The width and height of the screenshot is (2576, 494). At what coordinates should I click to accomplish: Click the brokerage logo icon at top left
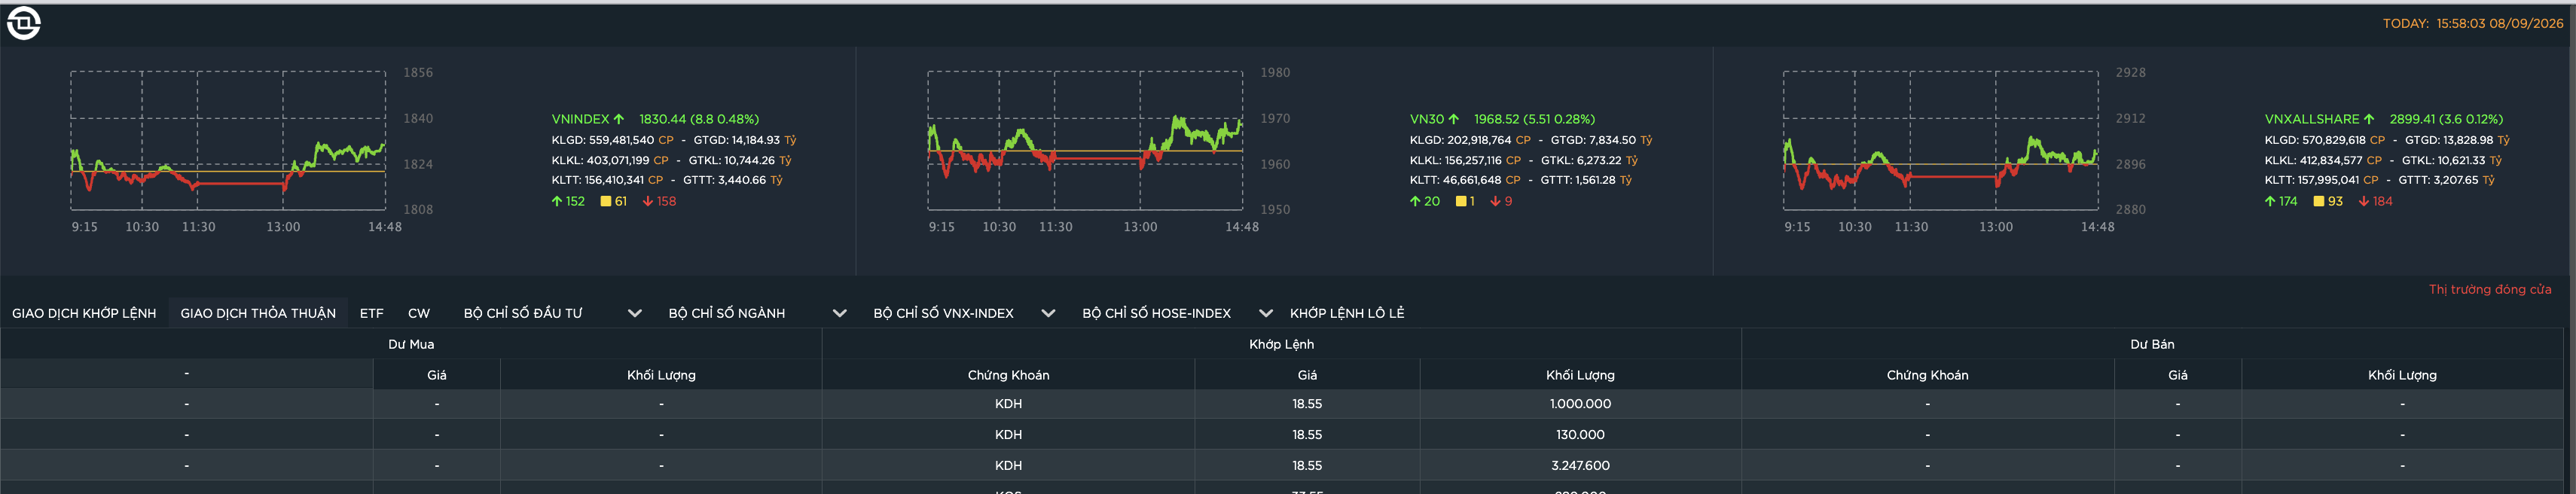pos(24,23)
